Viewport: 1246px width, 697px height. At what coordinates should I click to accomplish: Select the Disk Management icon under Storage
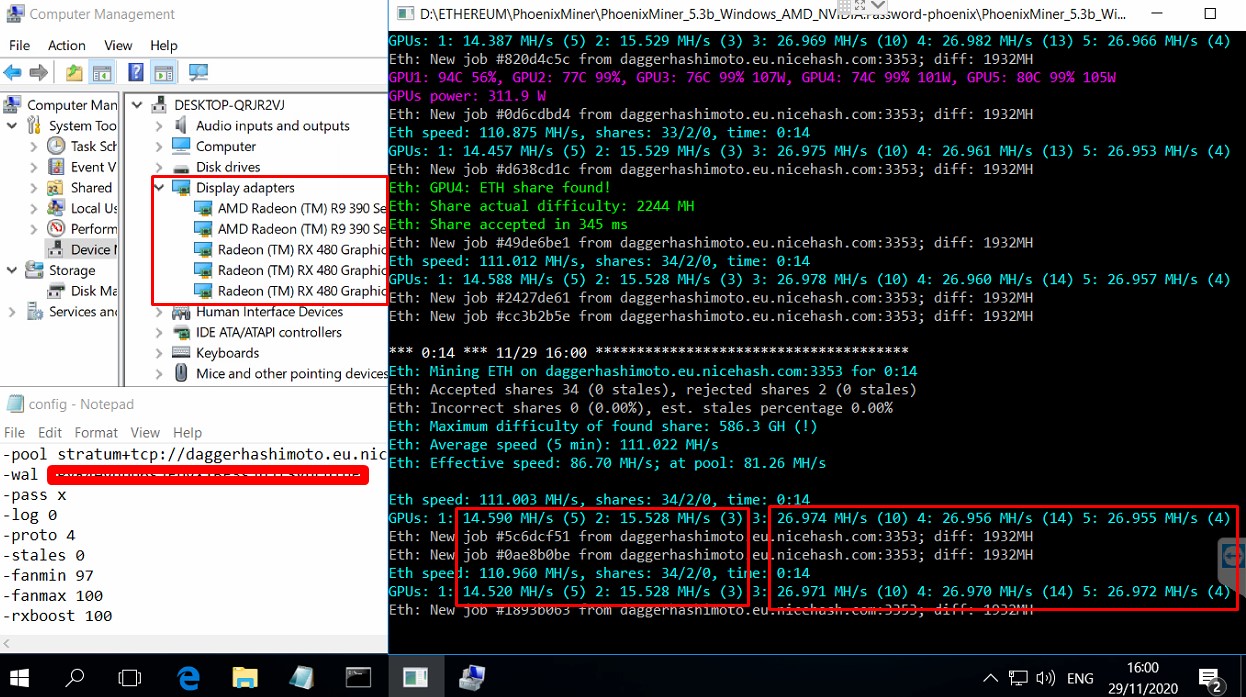click(56, 291)
